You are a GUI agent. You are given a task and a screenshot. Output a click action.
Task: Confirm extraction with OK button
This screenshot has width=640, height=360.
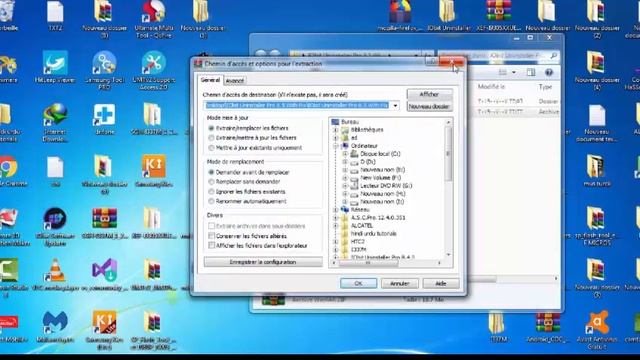point(358,283)
